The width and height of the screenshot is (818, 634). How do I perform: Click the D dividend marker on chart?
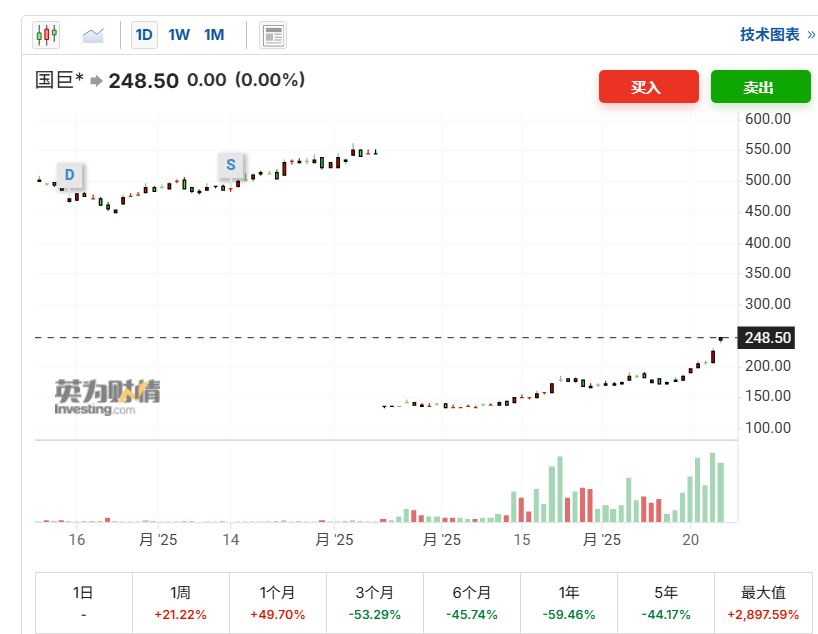[x=69, y=175]
